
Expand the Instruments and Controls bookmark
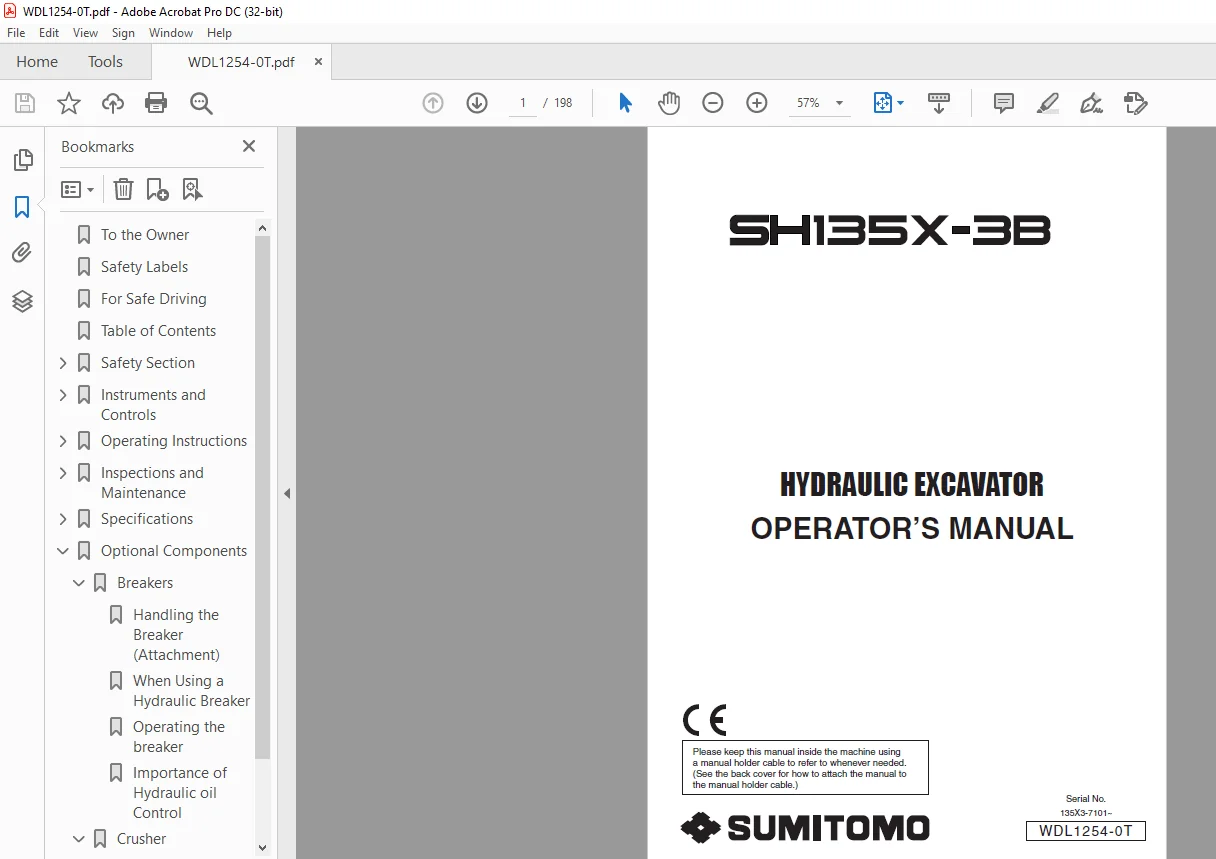pyautogui.click(x=63, y=395)
